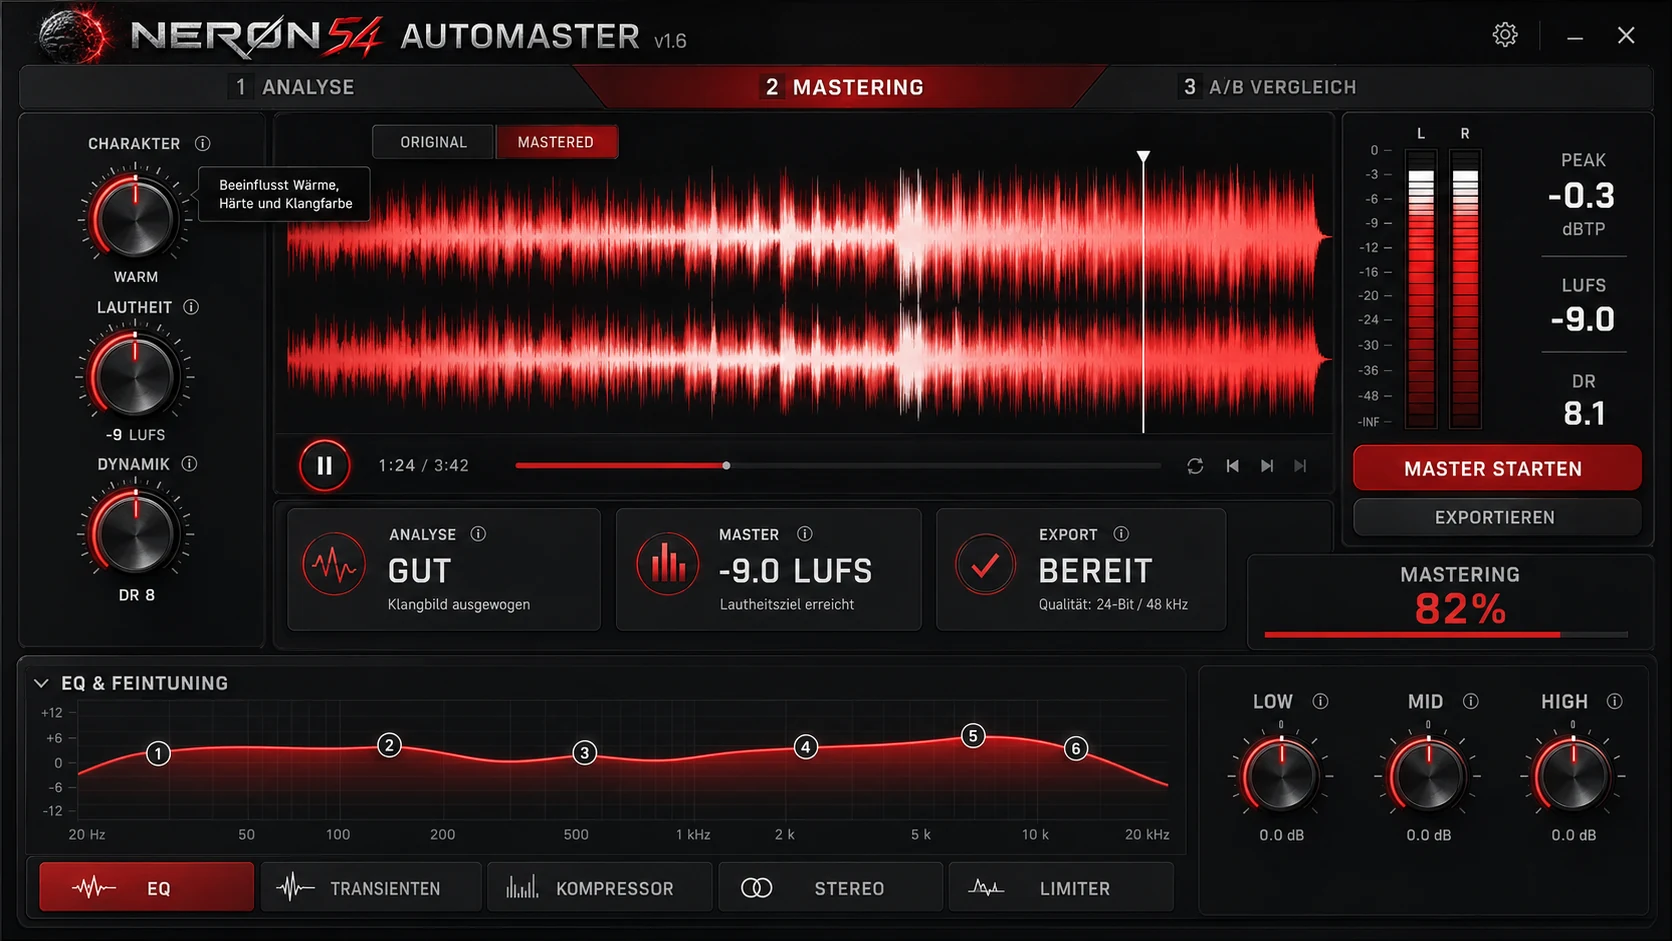
Task: Select EQ node 3
Action: [x=584, y=753]
